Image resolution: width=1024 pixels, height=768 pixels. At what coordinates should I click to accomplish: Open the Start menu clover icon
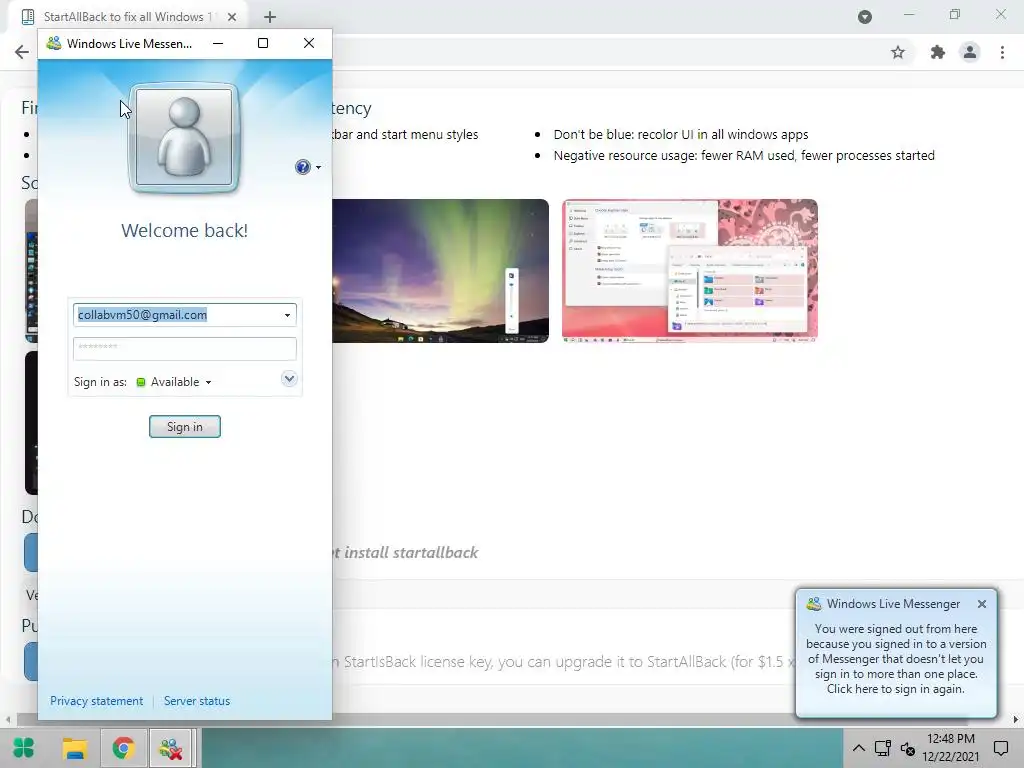pyautogui.click(x=24, y=748)
